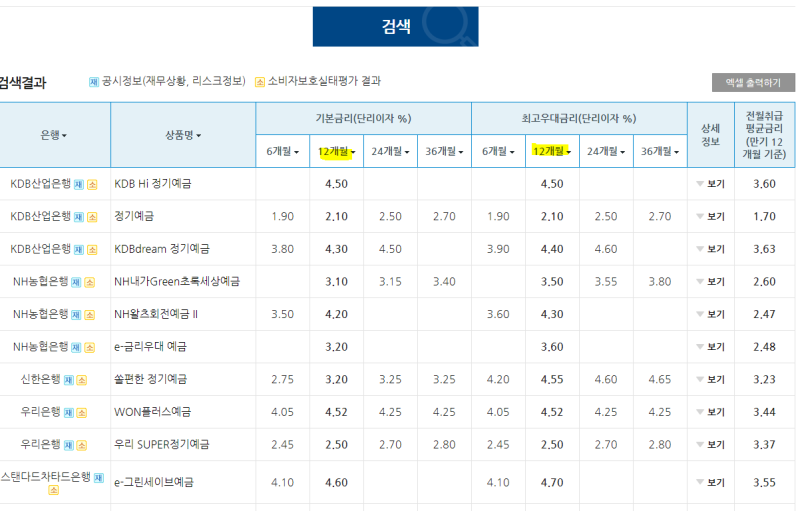The height and width of the screenshot is (511, 800).
Task: Open 소 icon for e-금리우대 예금 row
Action: (x=89, y=348)
